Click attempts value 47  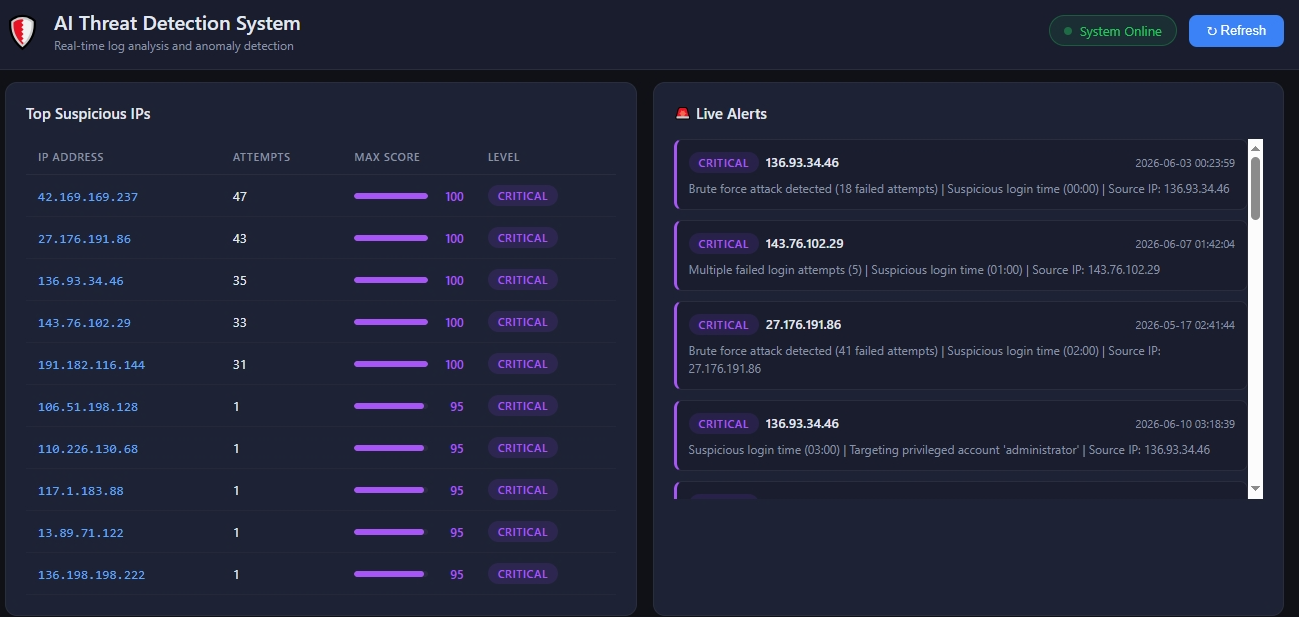point(240,197)
